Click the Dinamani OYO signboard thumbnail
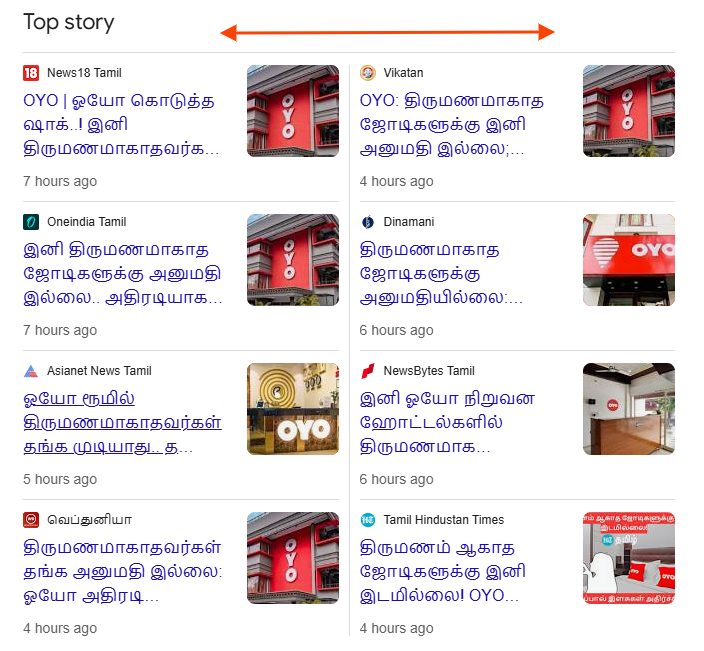Image resolution: width=704 pixels, height=651 pixels. (629, 260)
